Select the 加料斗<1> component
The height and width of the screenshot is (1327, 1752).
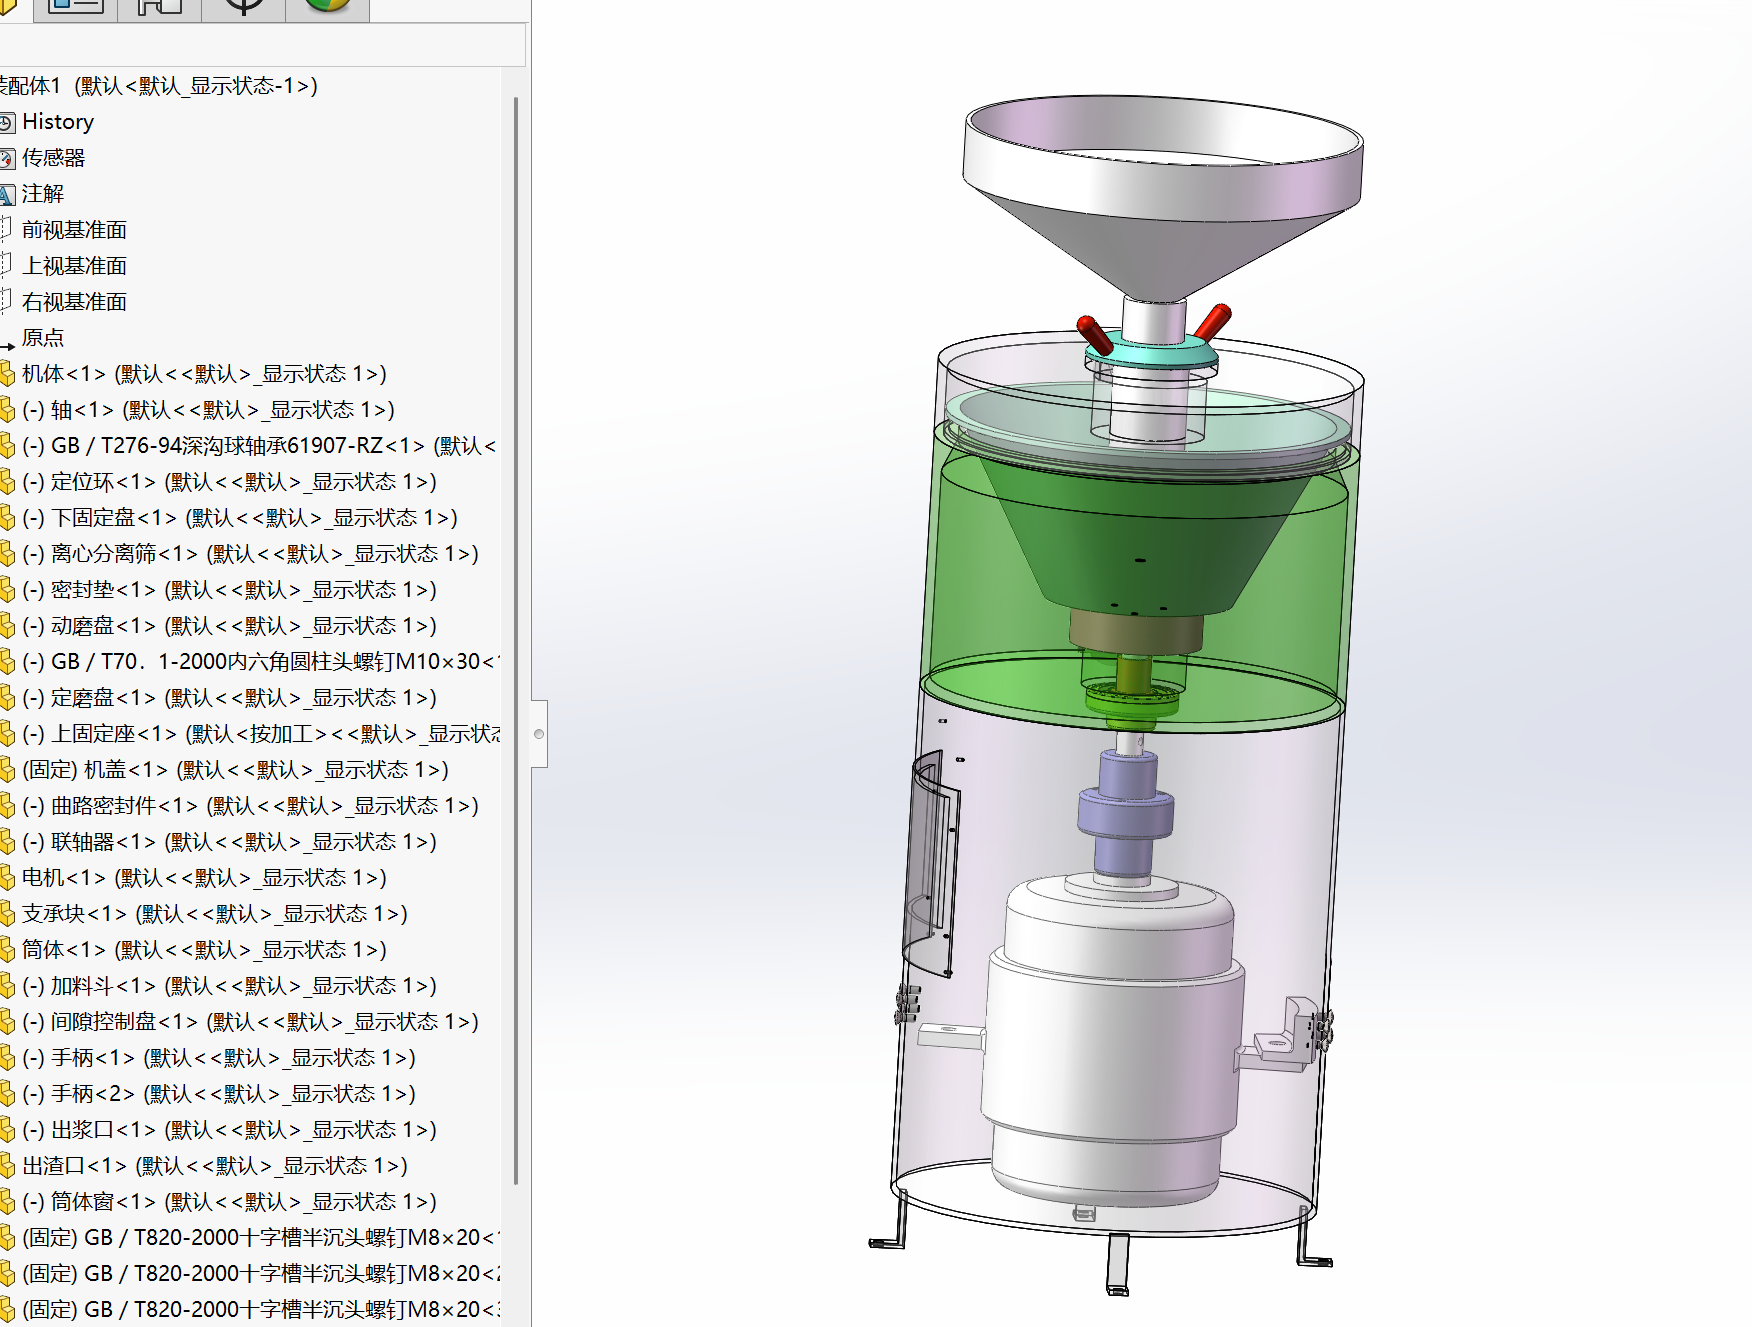coord(229,986)
